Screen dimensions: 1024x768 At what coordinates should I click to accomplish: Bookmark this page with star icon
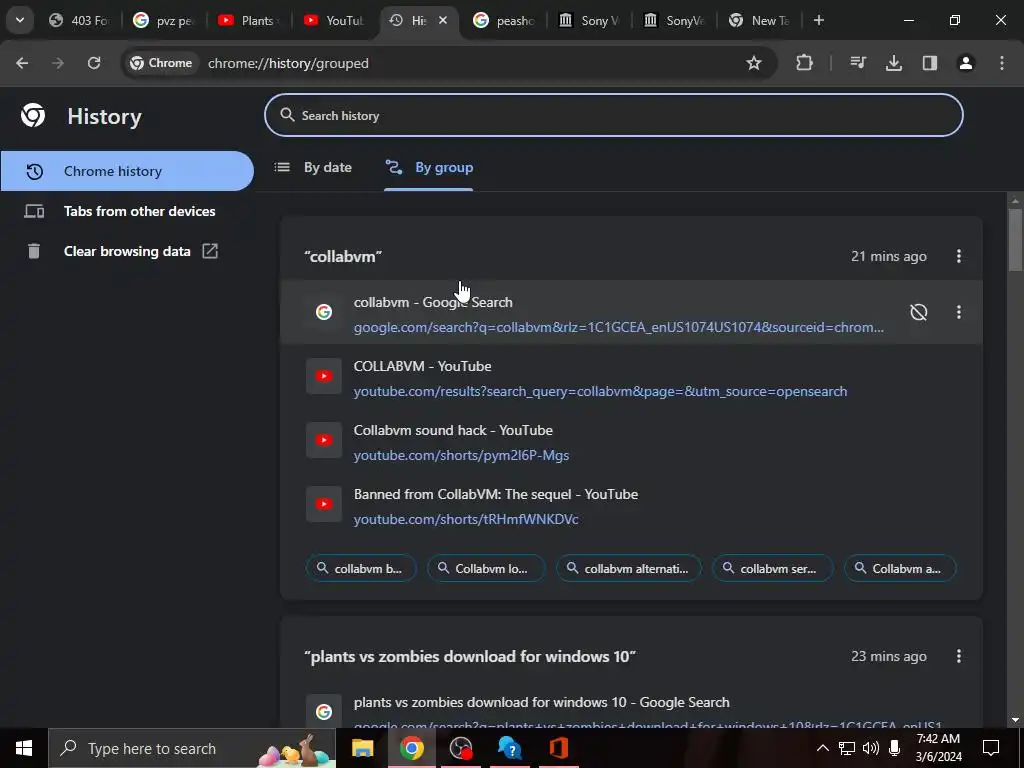click(x=754, y=63)
